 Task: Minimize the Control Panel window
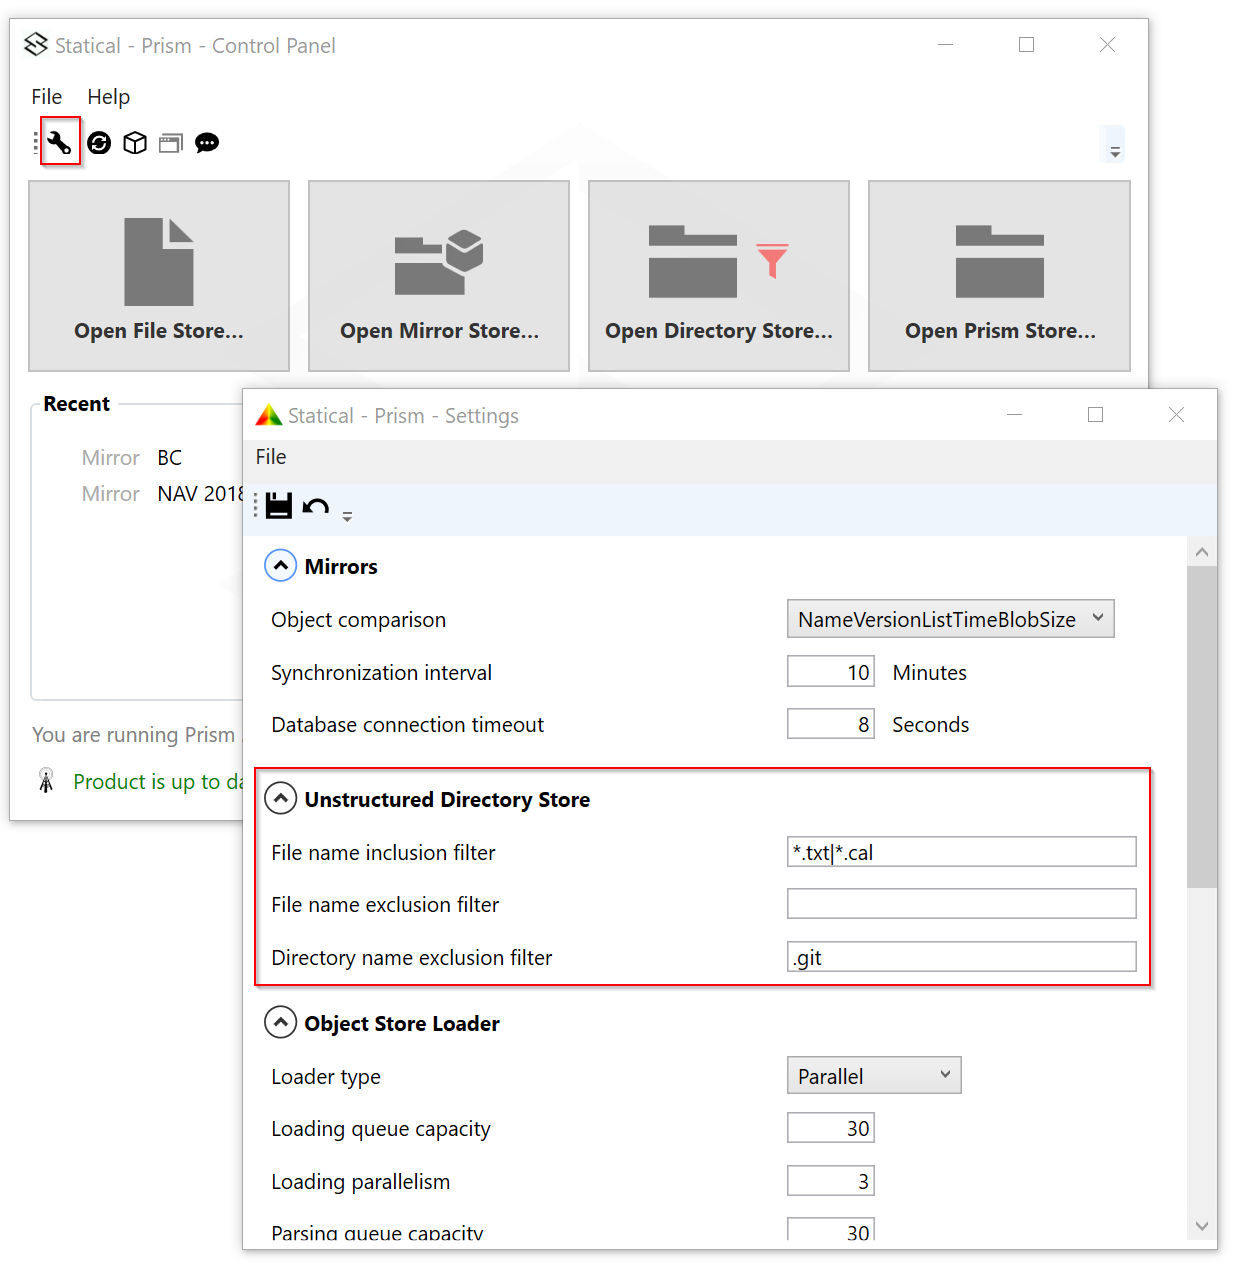coord(945,45)
